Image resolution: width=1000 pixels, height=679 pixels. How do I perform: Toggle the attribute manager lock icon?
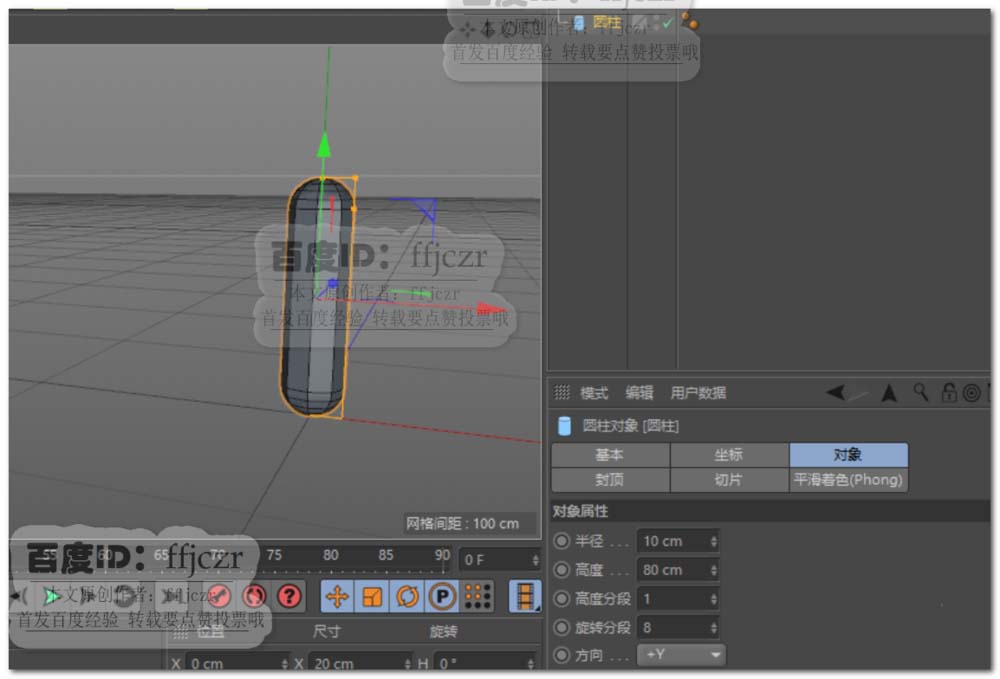click(x=948, y=393)
